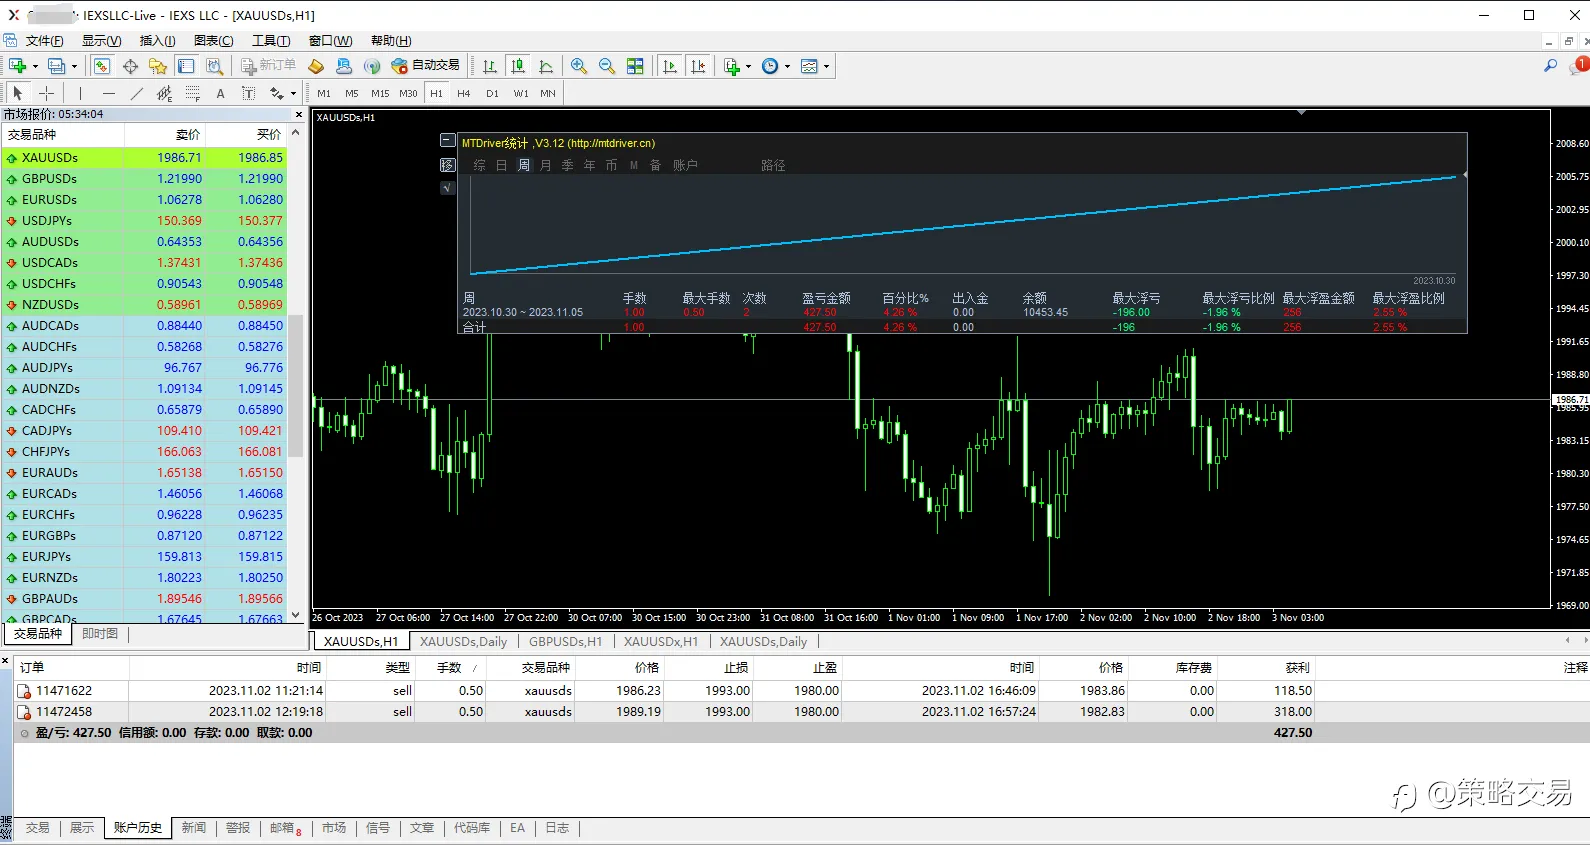1590x845 pixels.
Task: Switch to the XAUUSDx,H1 chart tab
Action: 661,642
